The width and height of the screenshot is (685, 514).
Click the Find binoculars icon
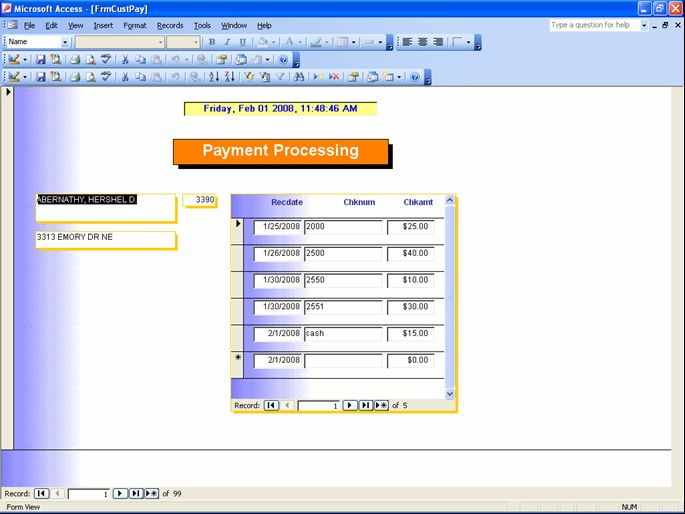299,77
